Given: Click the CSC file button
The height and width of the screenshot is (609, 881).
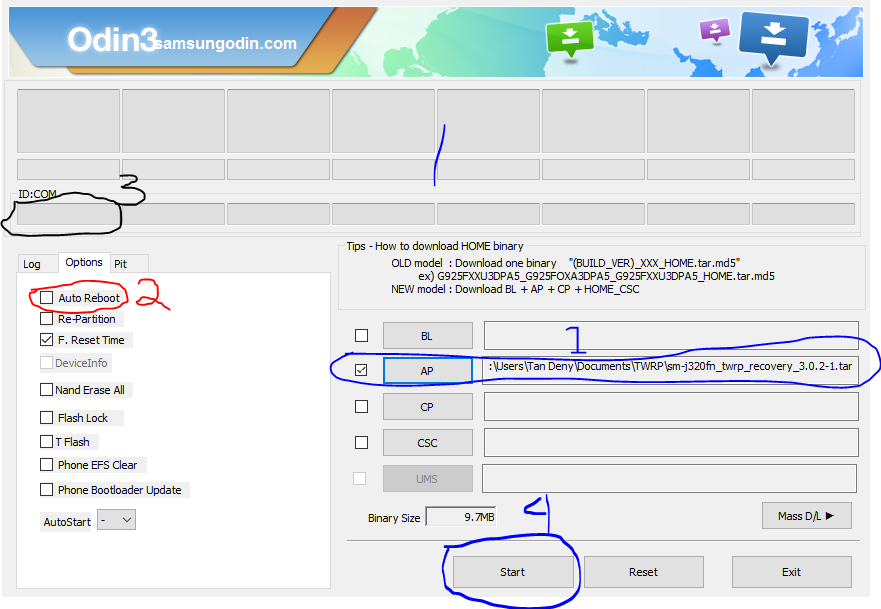Looking at the screenshot, I should tap(428, 443).
